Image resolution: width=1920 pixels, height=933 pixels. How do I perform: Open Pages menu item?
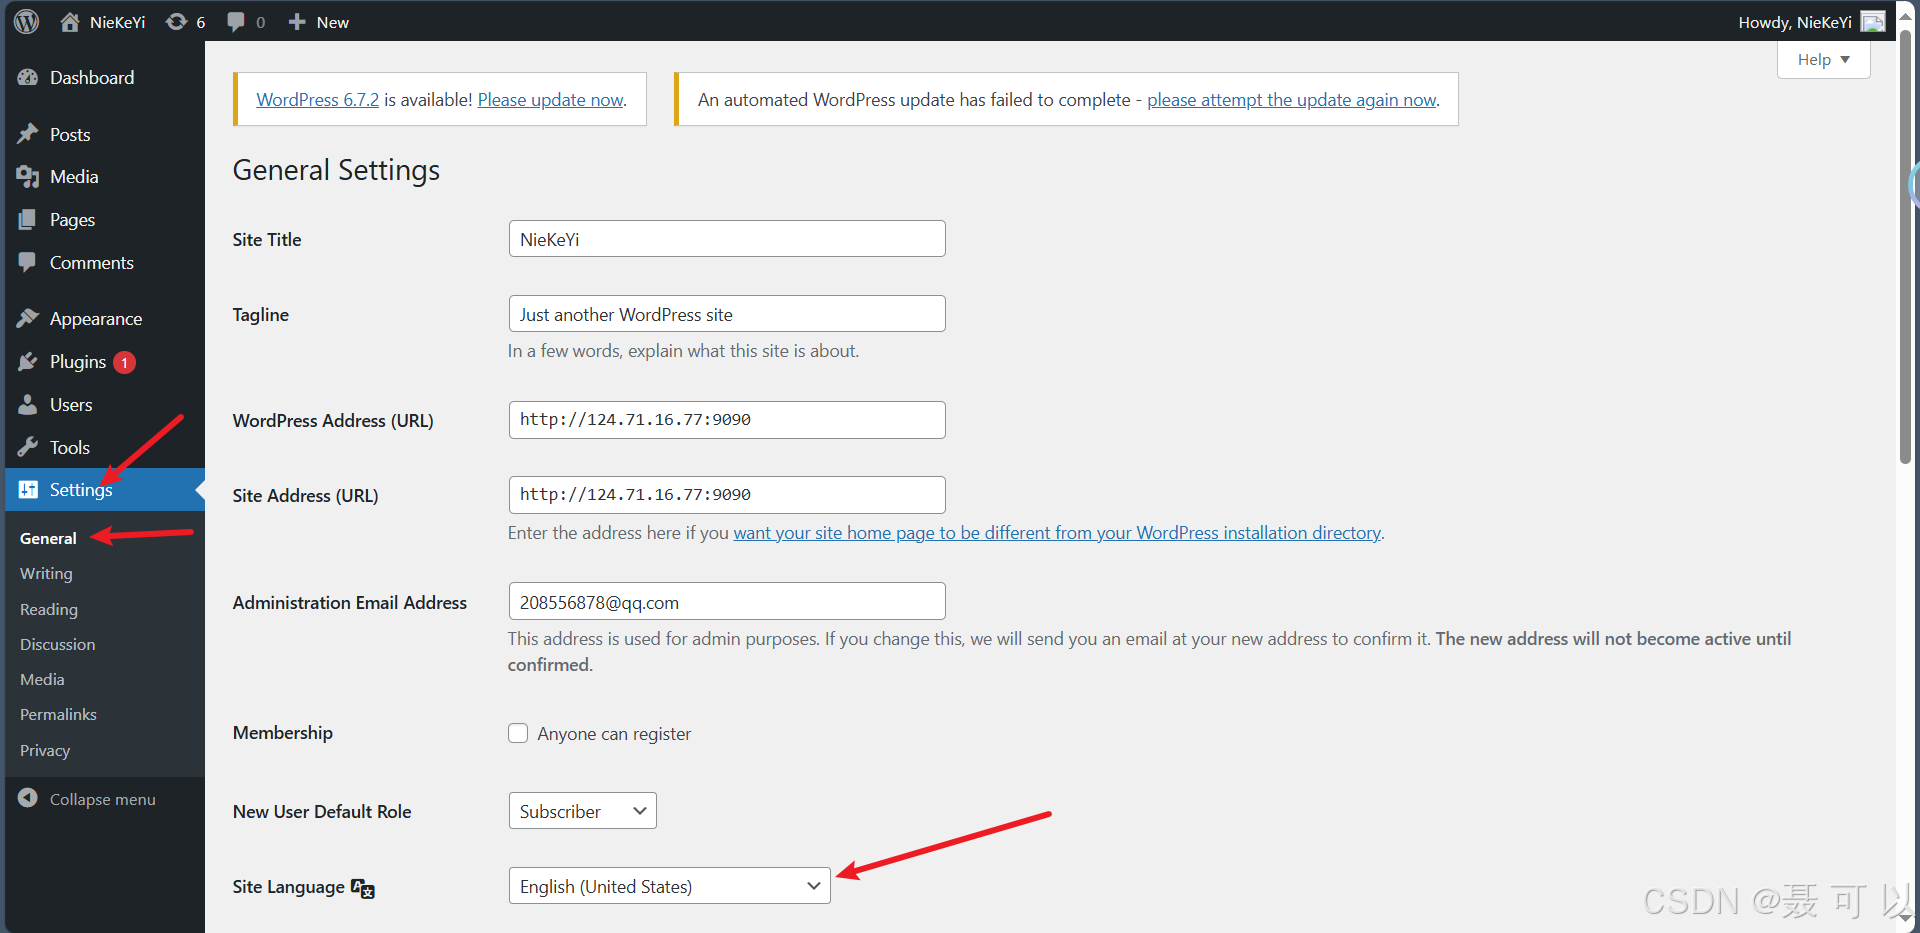[72, 220]
